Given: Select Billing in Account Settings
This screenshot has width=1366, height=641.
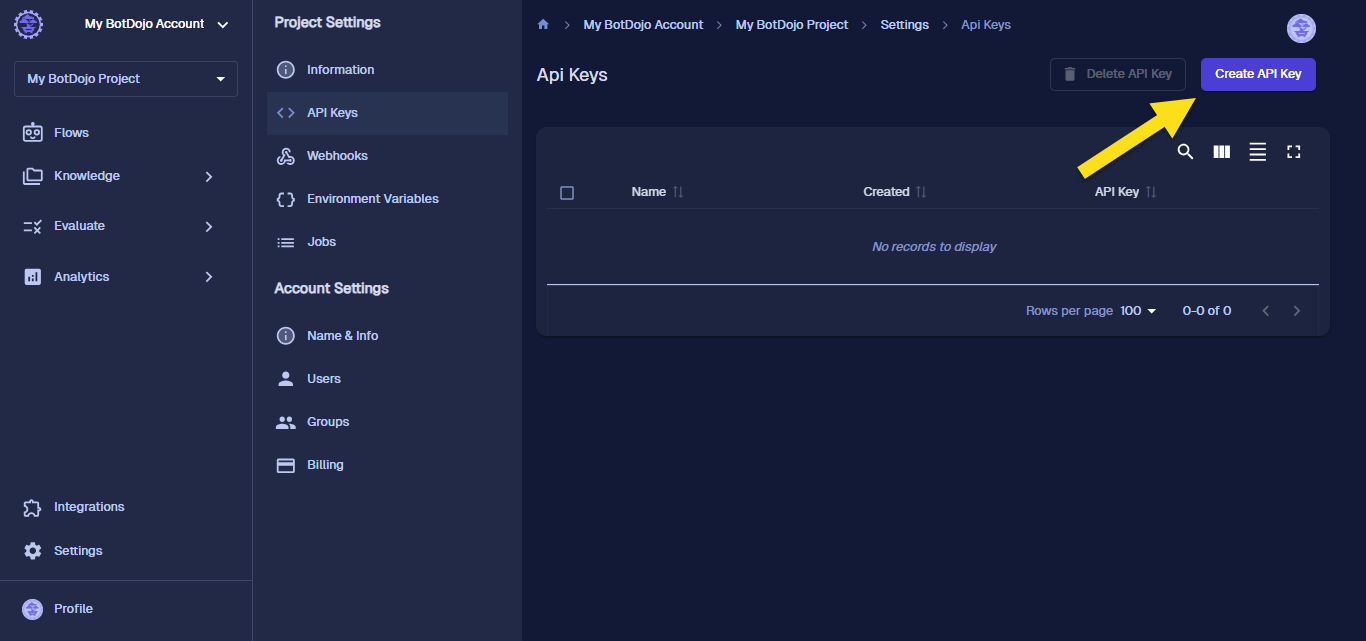Looking at the screenshot, I should pos(388,465).
